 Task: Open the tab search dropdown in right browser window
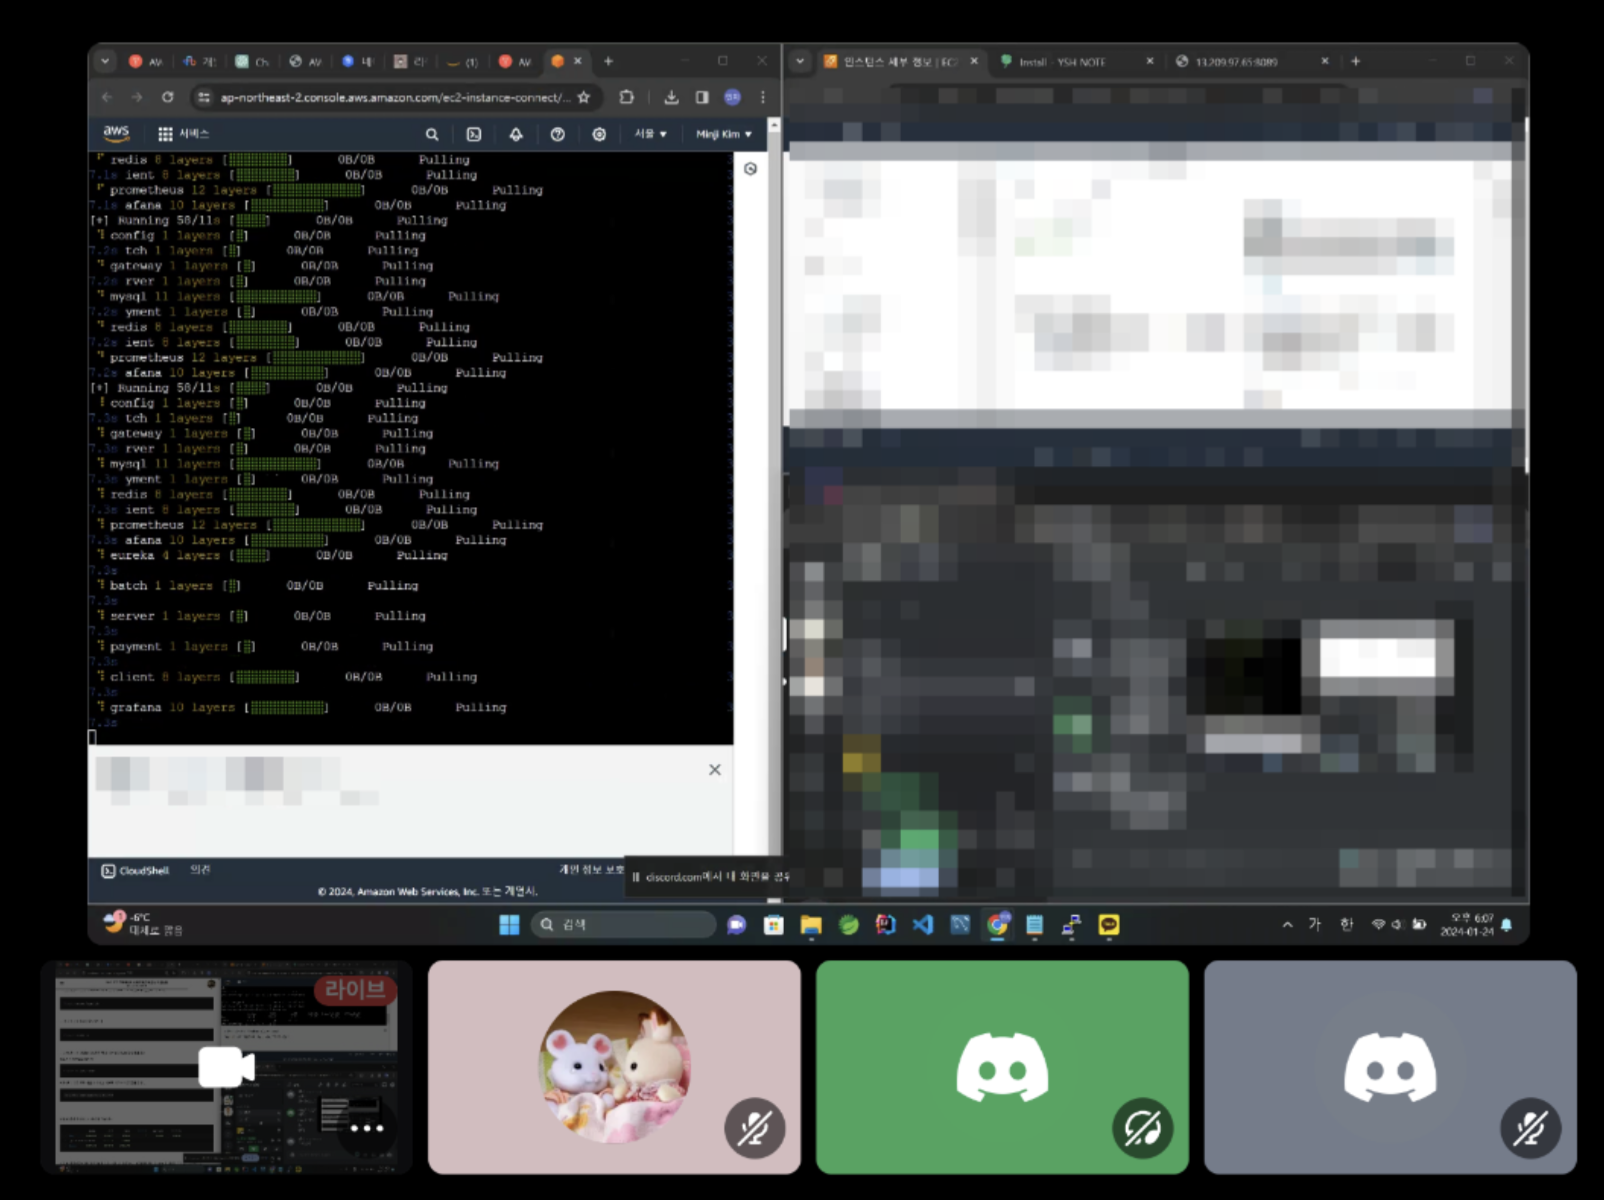800,61
